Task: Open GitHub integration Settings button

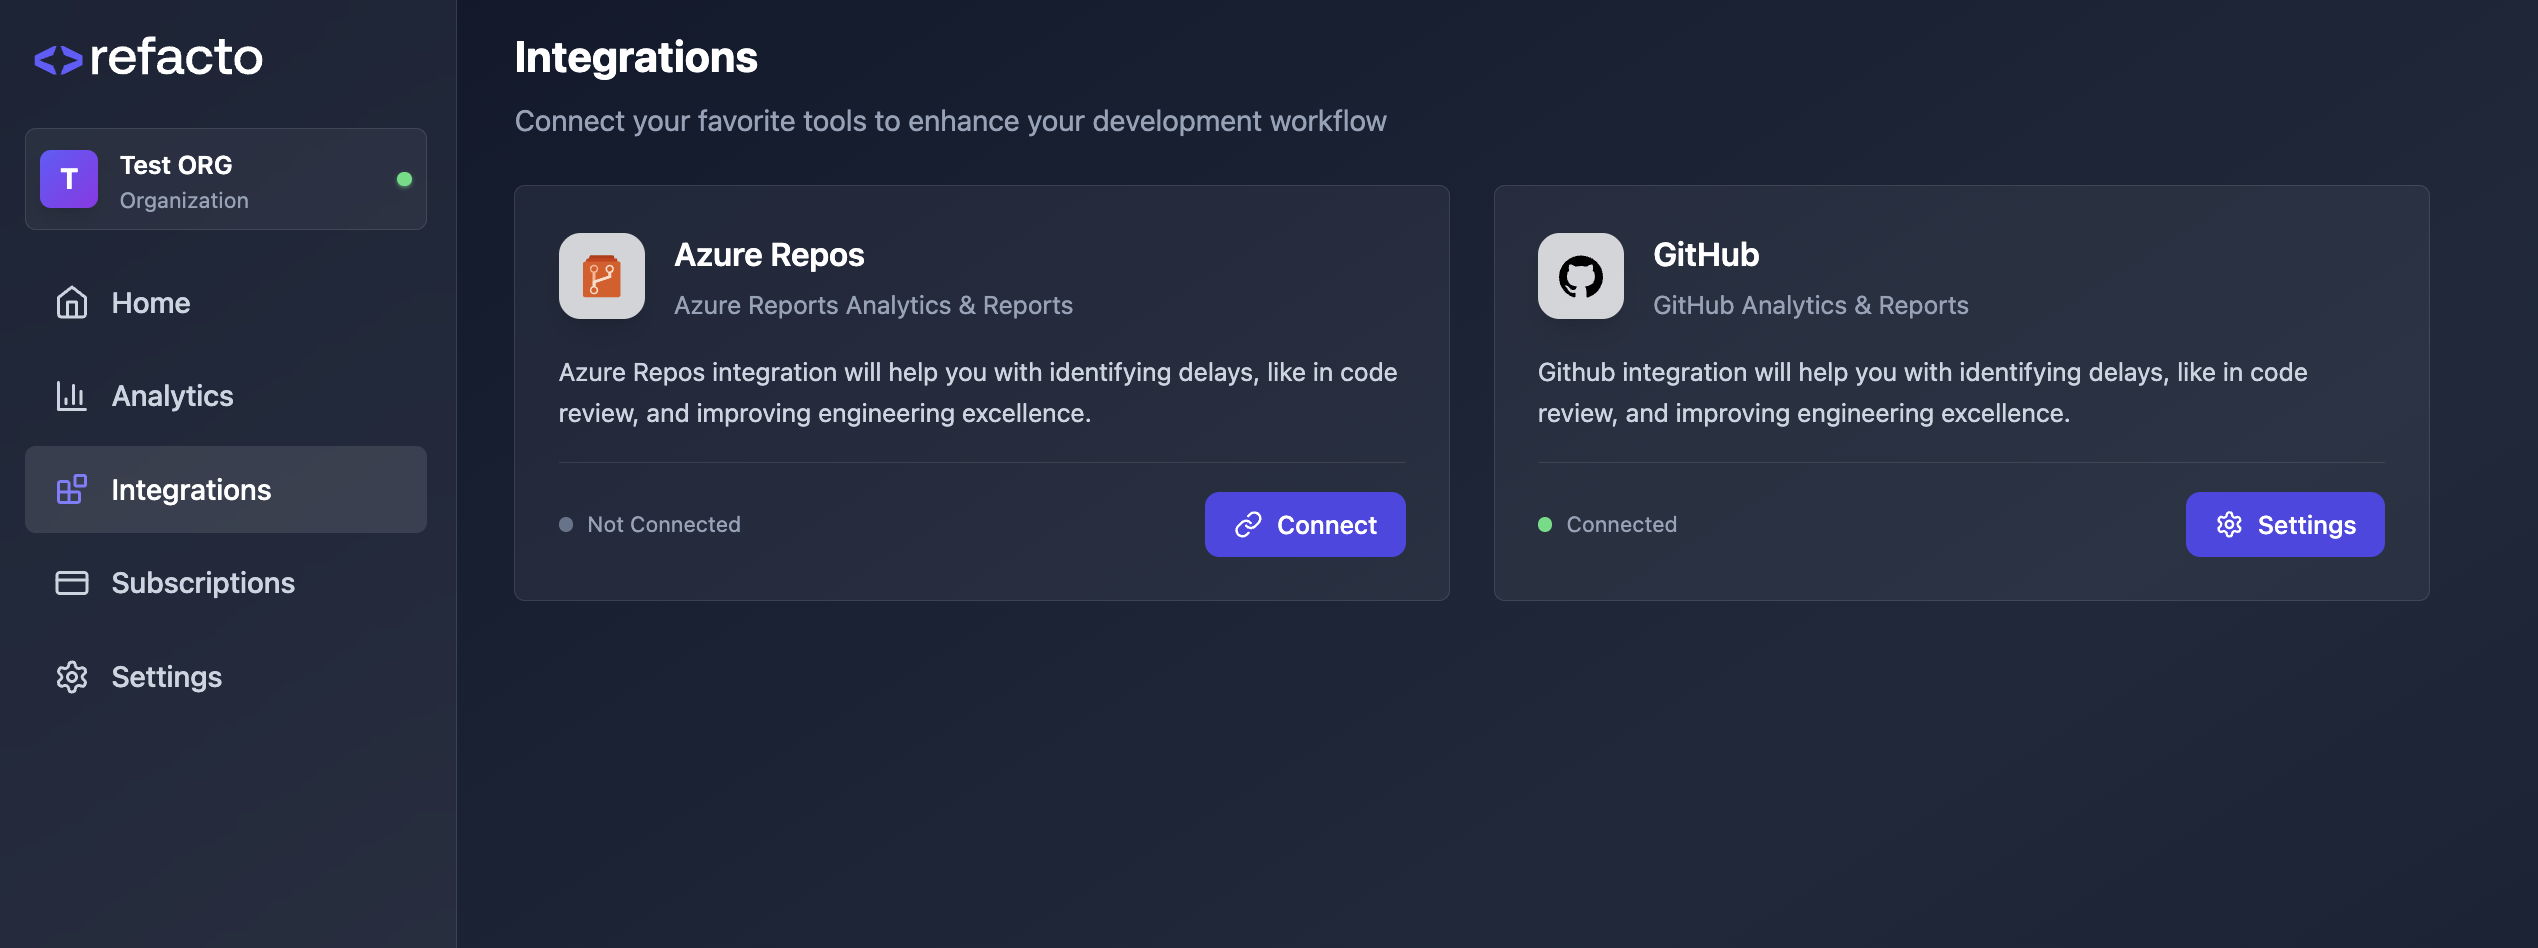Action: click(2285, 524)
